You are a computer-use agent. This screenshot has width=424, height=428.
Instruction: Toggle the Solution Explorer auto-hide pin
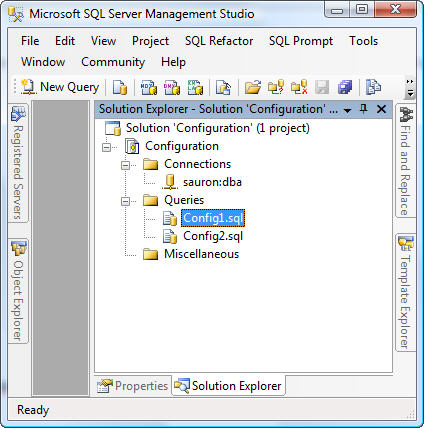[364, 109]
